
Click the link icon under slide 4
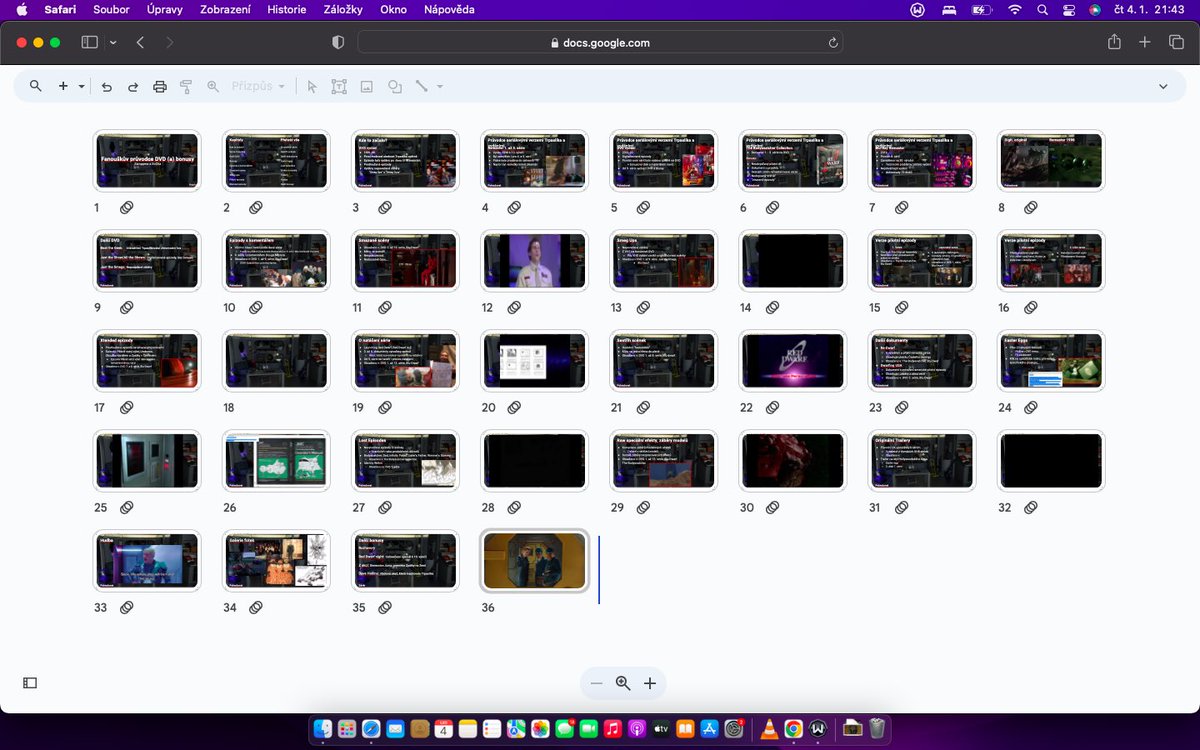click(514, 207)
